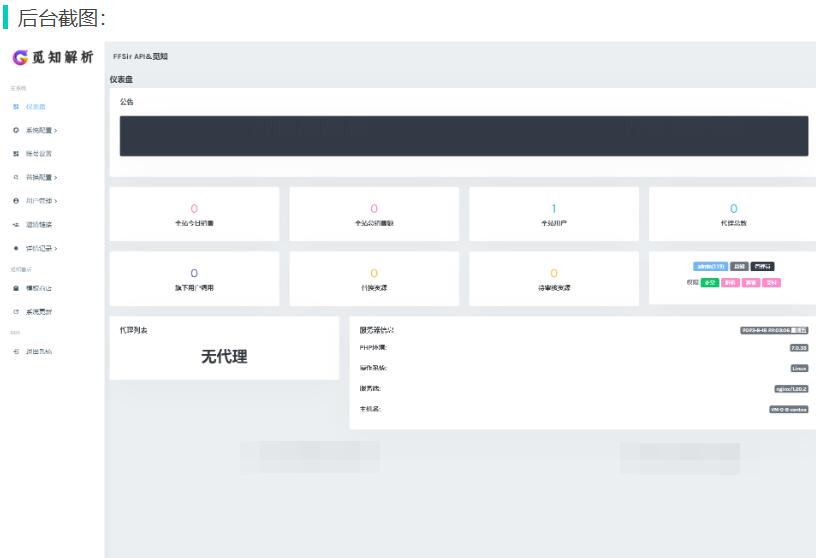Click the 主机名 label
The height and width of the screenshot is (558, 816).
pos(370,409)
